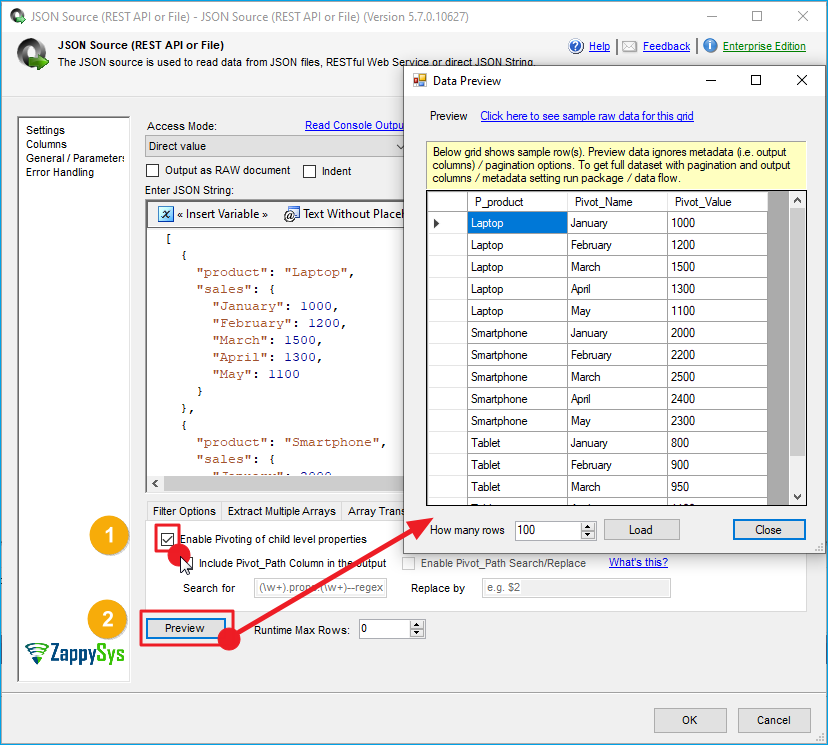Click the Close button in Data Preview

pyautogui.click(x=769, y=530)
